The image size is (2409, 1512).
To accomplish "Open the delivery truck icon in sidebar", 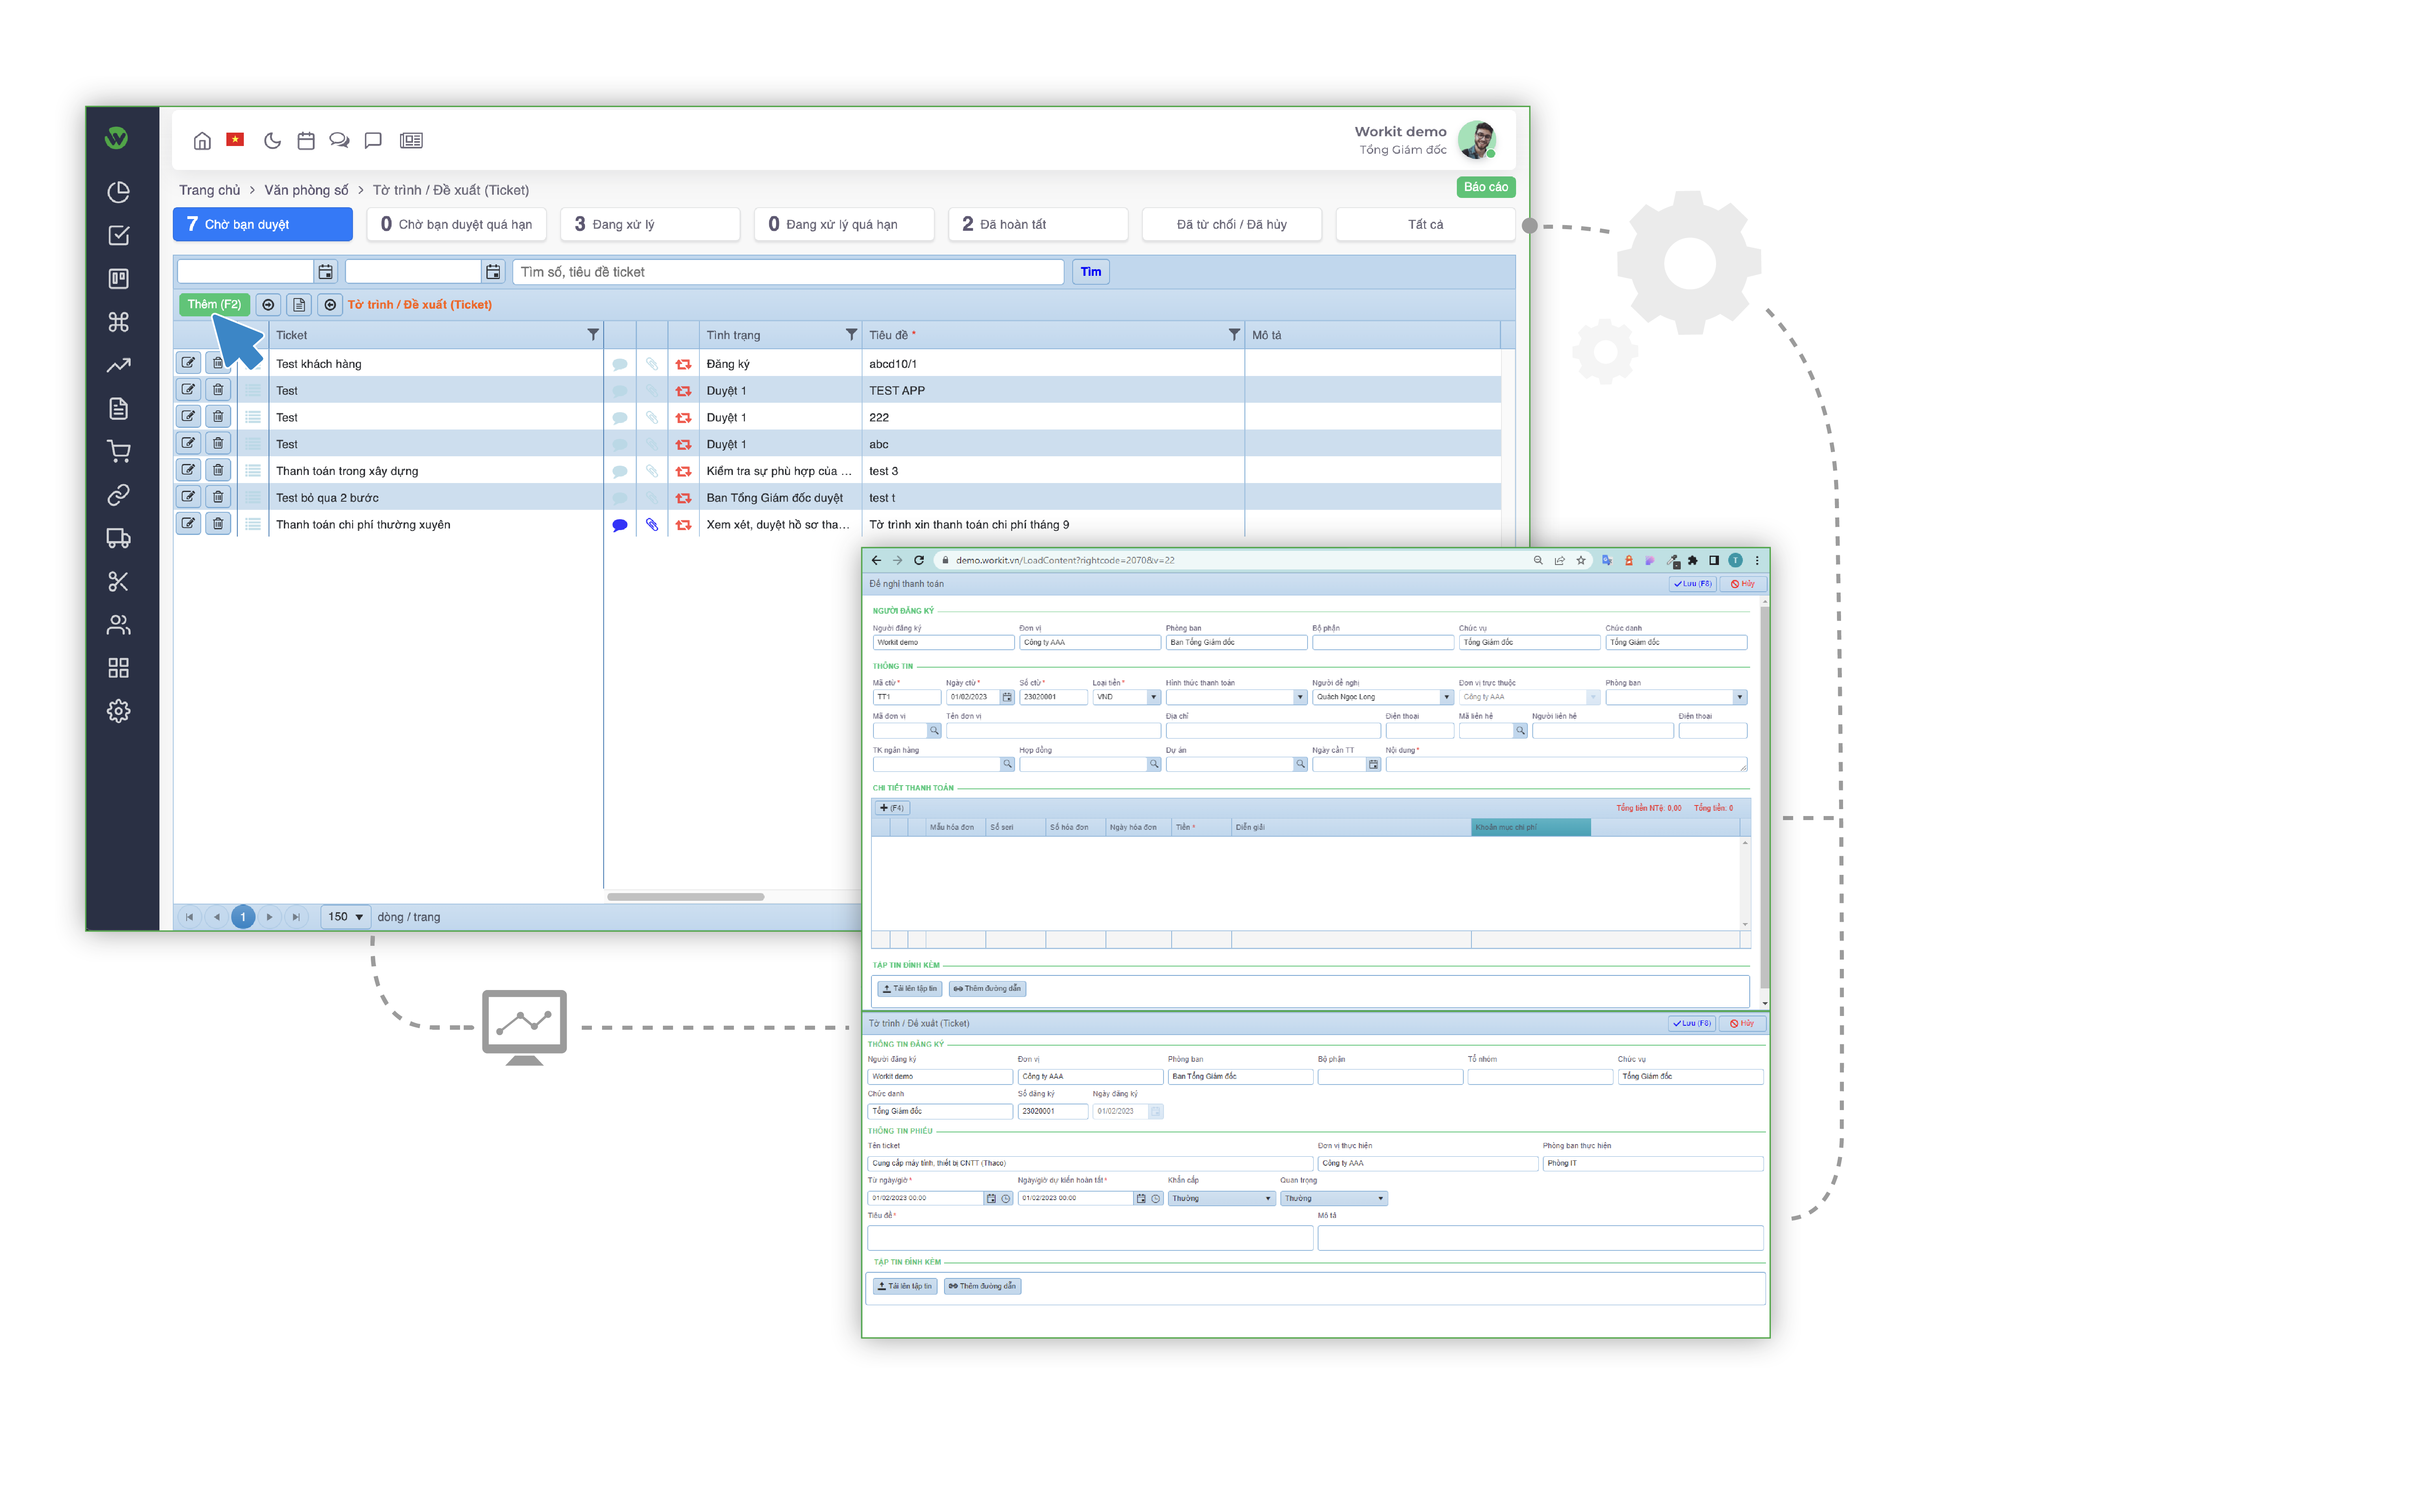I will [x=119, y=538].
